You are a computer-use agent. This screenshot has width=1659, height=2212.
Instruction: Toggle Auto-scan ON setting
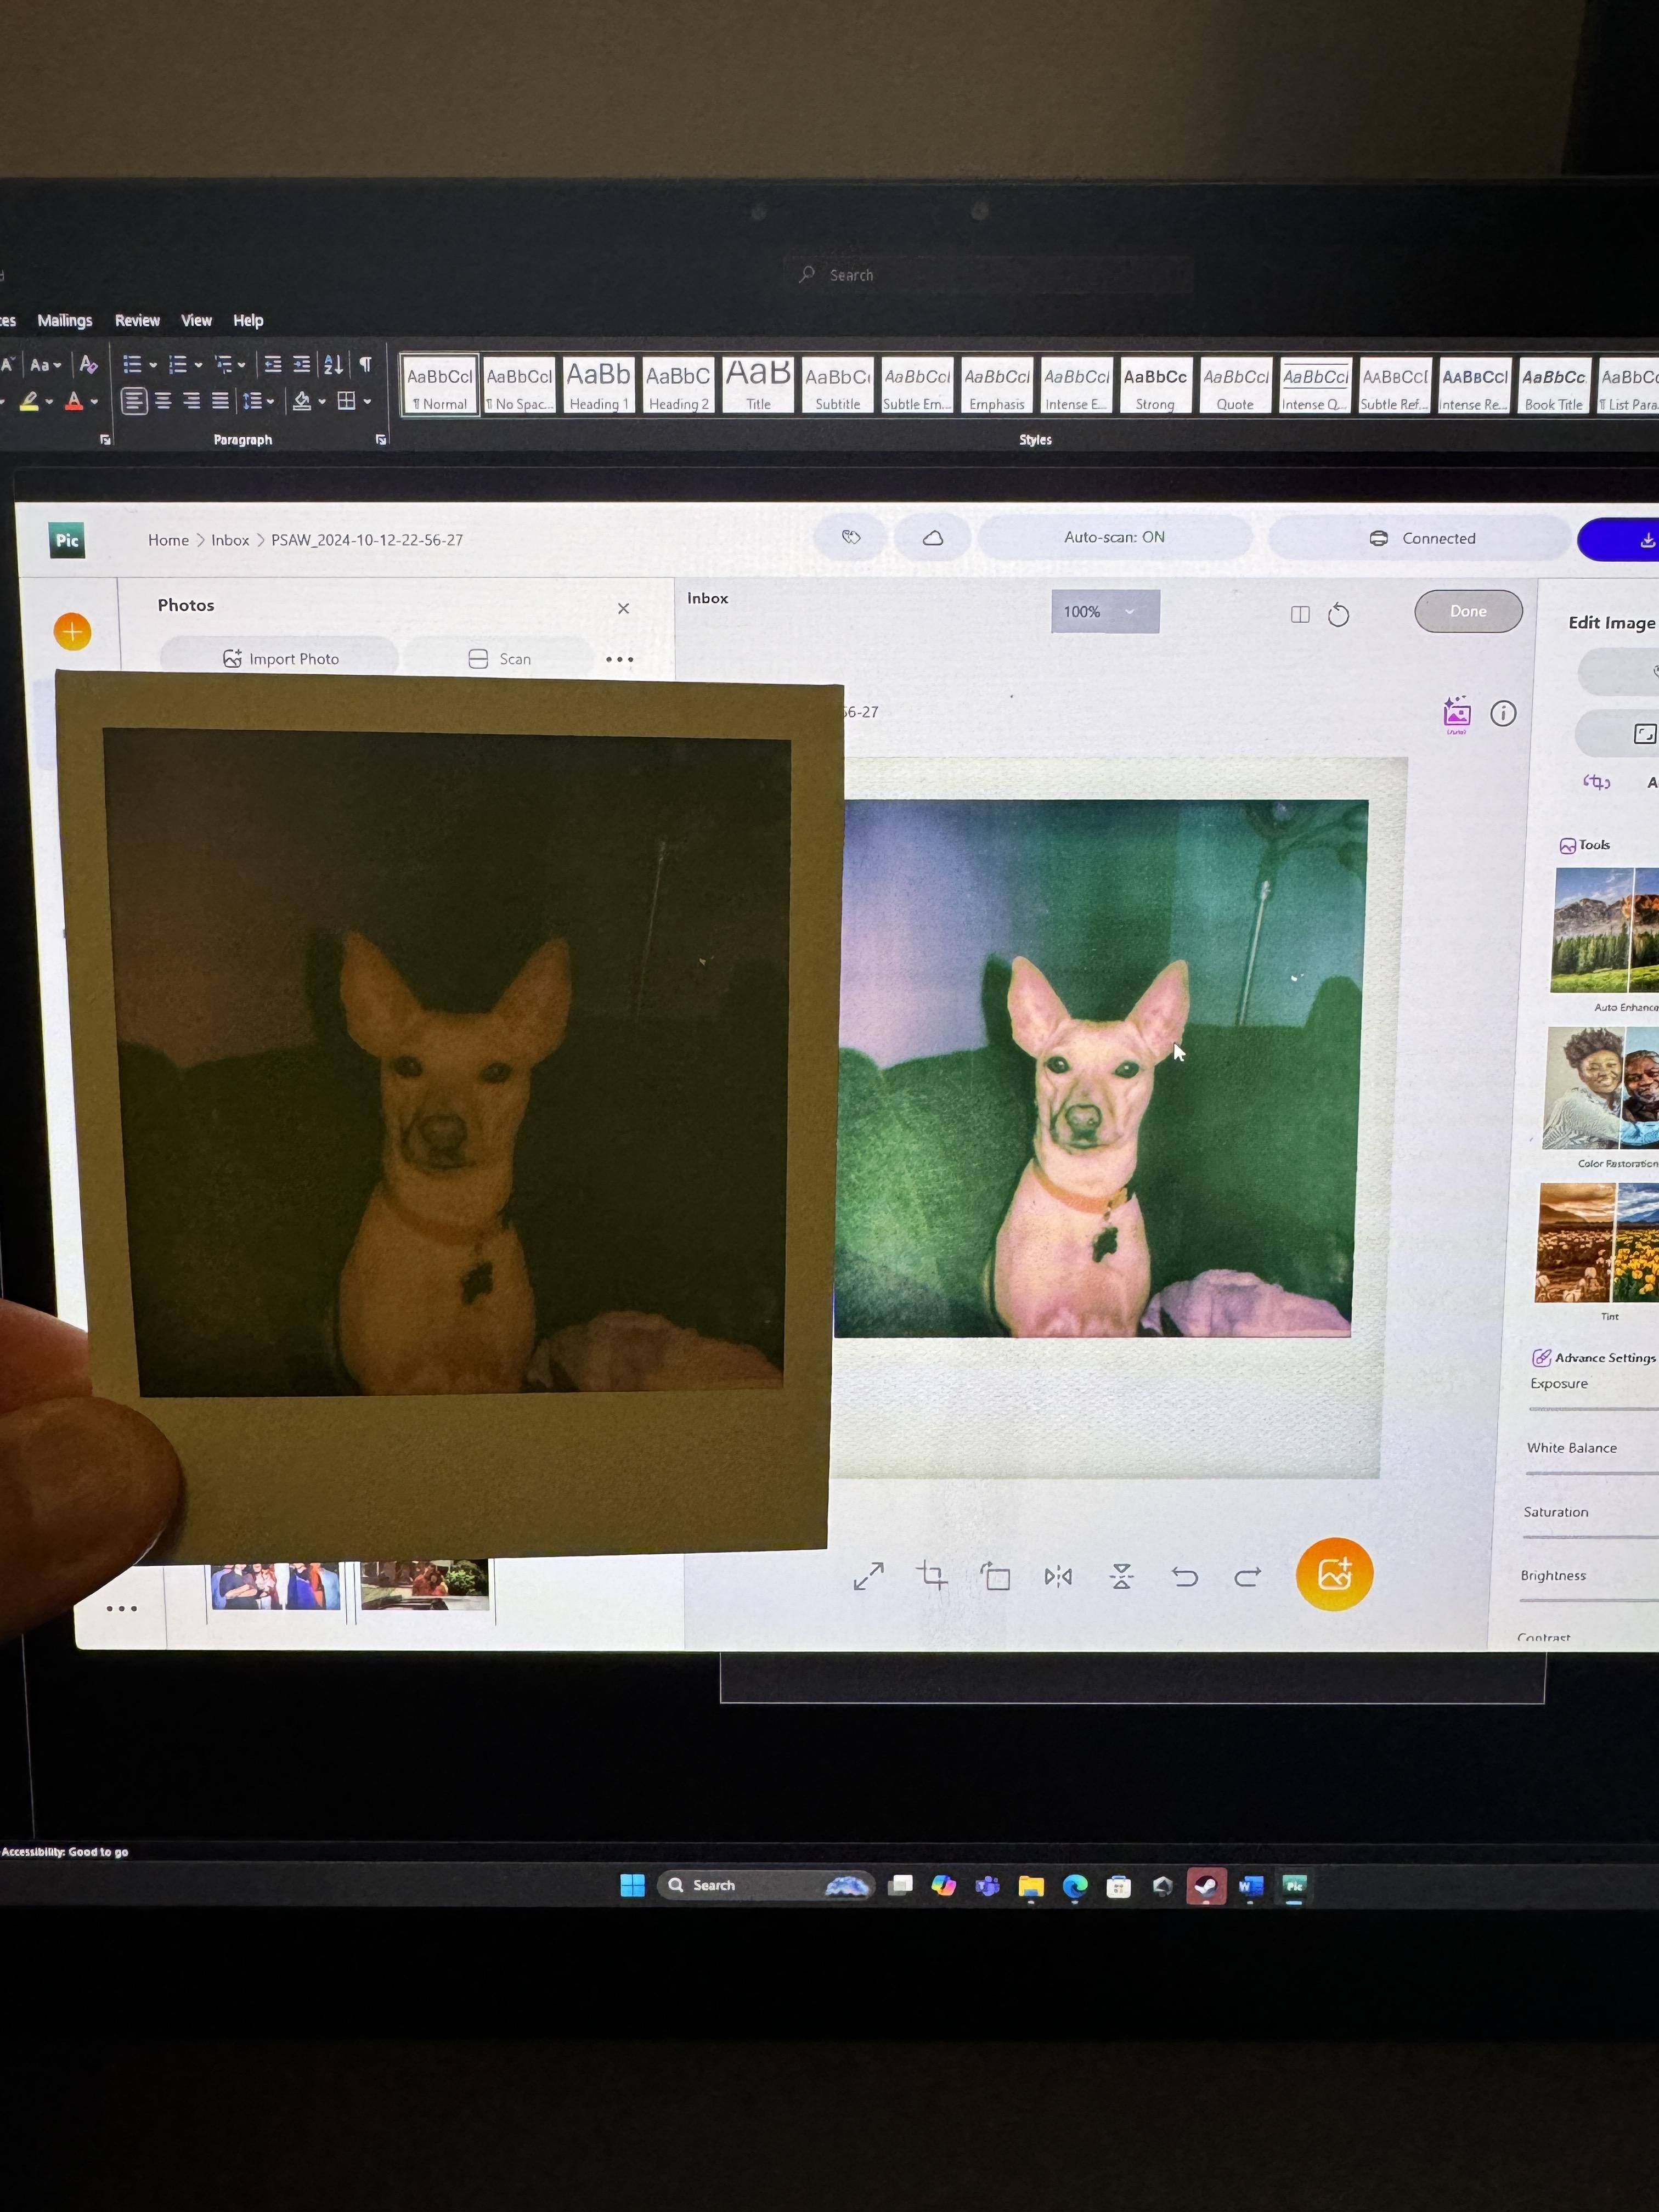click(1114, 538)
